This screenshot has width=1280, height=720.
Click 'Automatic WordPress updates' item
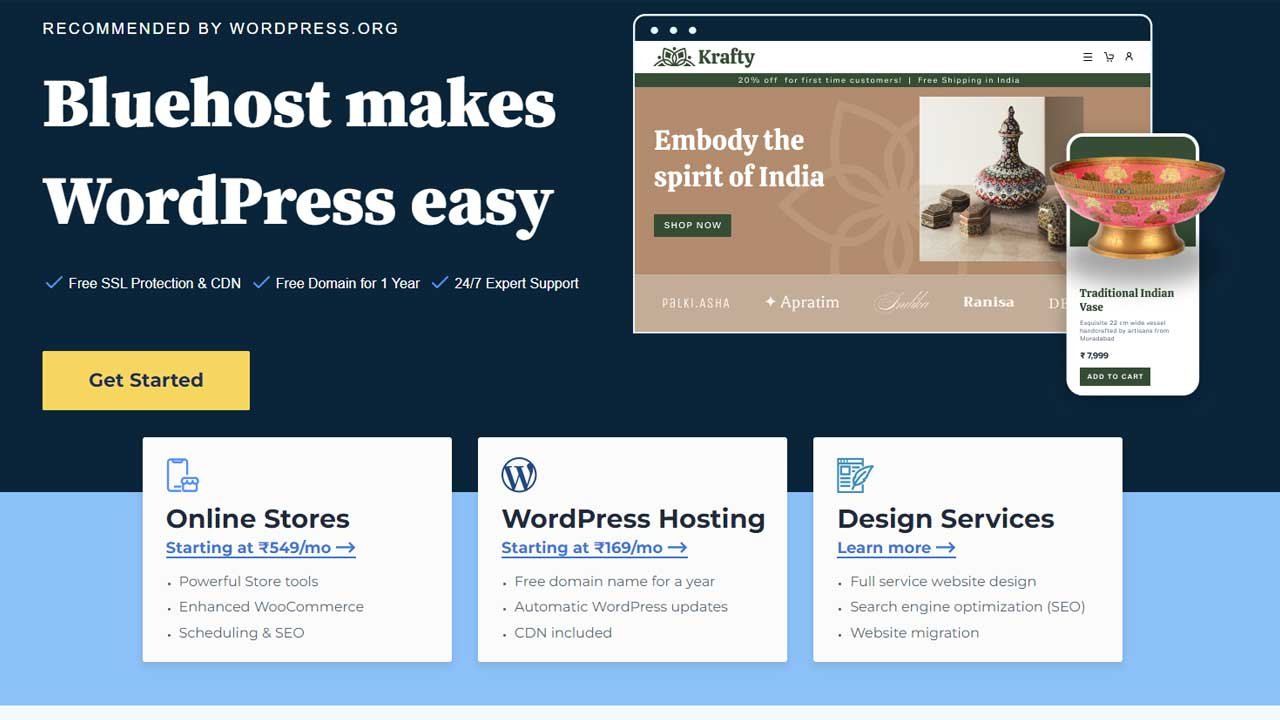tap(621, 607)
